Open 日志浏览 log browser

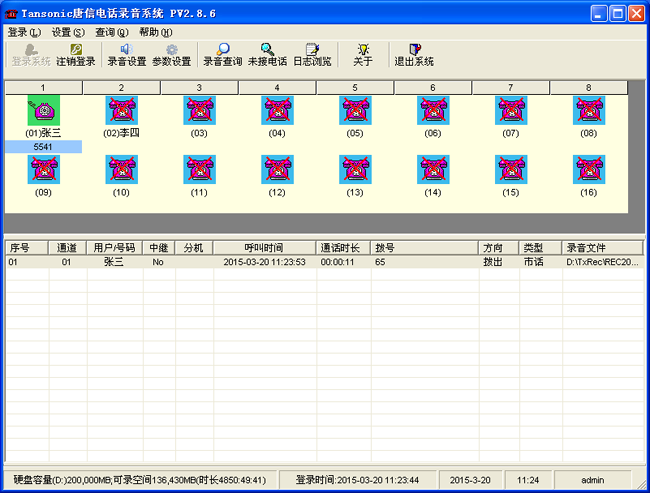pos(312,54)
